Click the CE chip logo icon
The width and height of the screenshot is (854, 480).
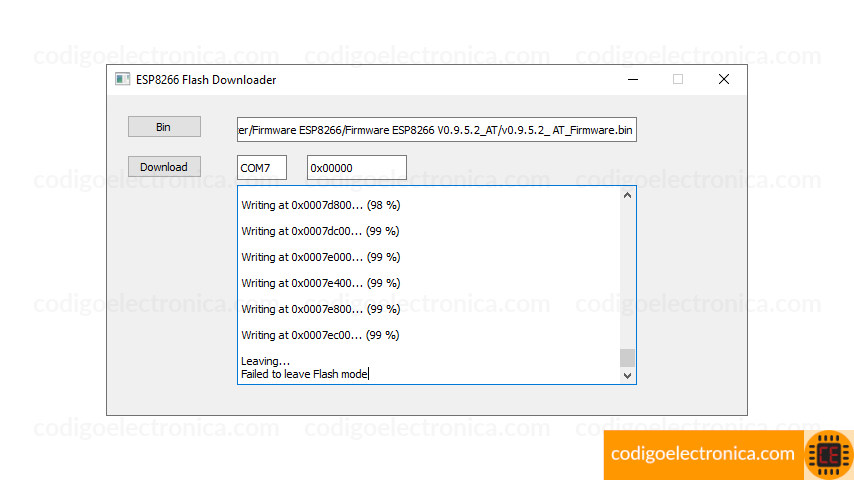[829, 455]
